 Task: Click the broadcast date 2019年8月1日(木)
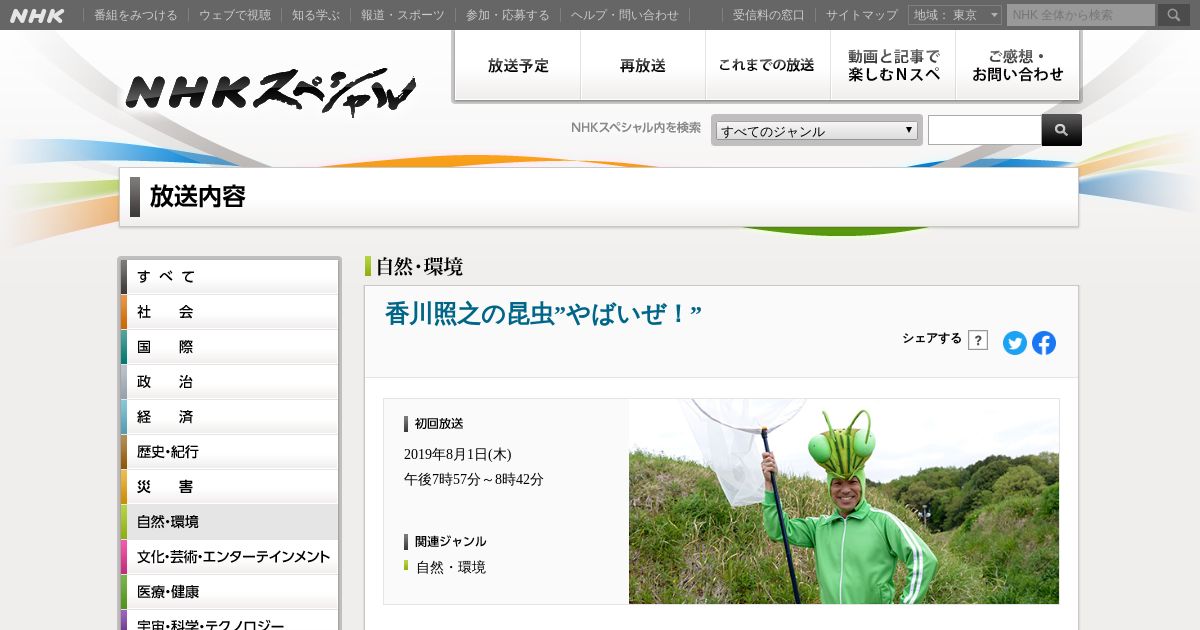coord(457,454)
